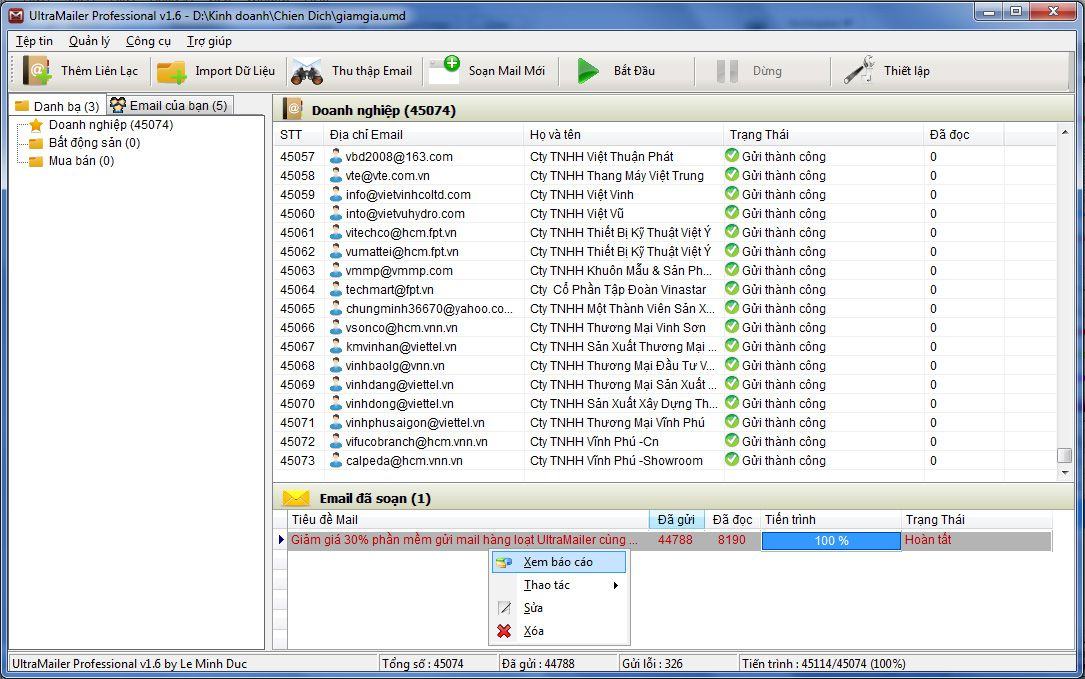Image resolution: width=1085 pixels, height=679 pixels.
Task: Open the Quản lý menu
Action: [89, 41]
